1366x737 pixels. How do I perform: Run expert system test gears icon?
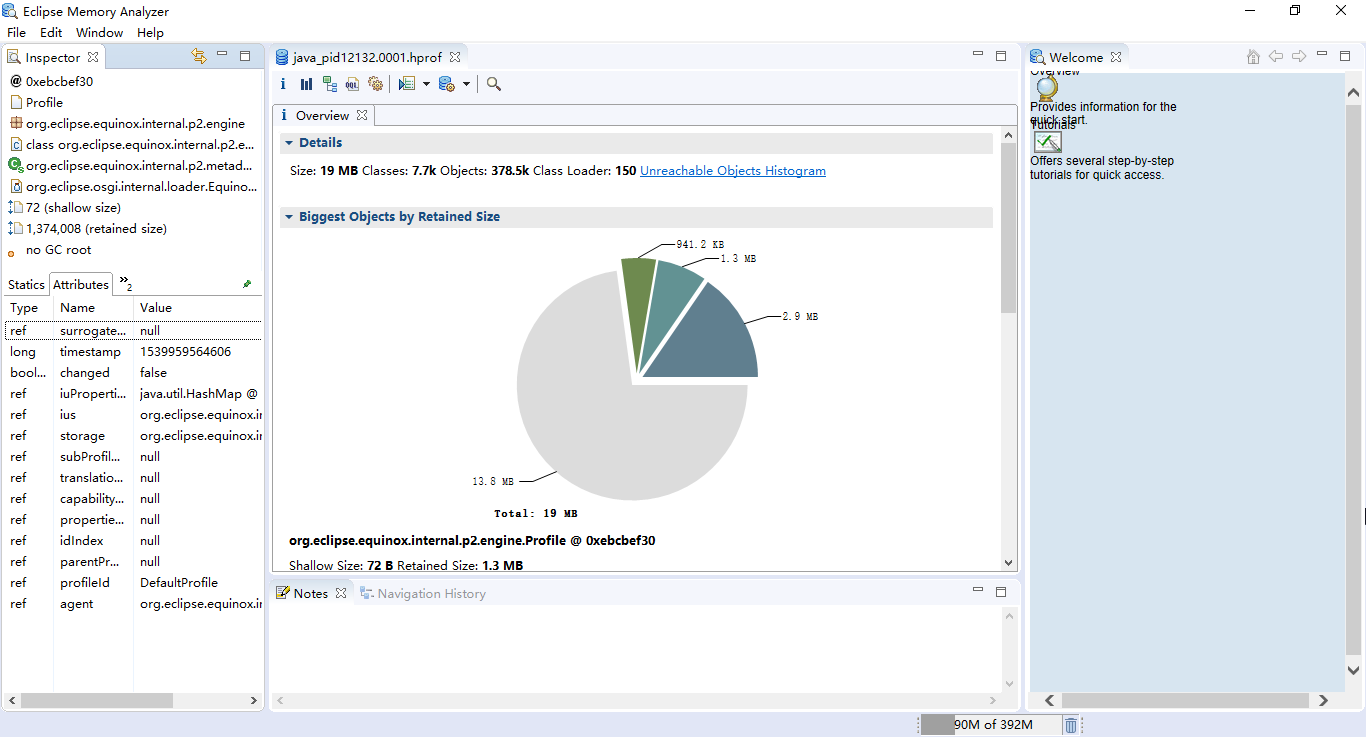pyautogui.click(x=375, y=84)
